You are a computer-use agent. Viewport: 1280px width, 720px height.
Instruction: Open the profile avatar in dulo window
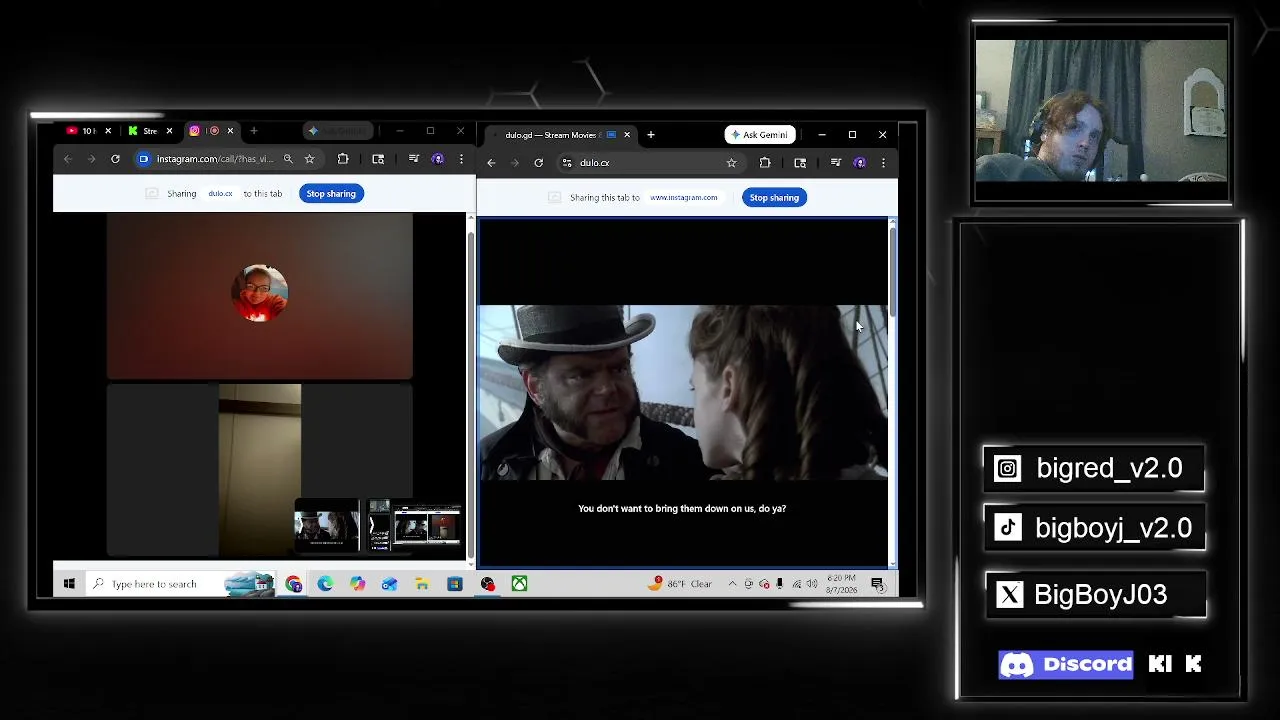(859, 163)
